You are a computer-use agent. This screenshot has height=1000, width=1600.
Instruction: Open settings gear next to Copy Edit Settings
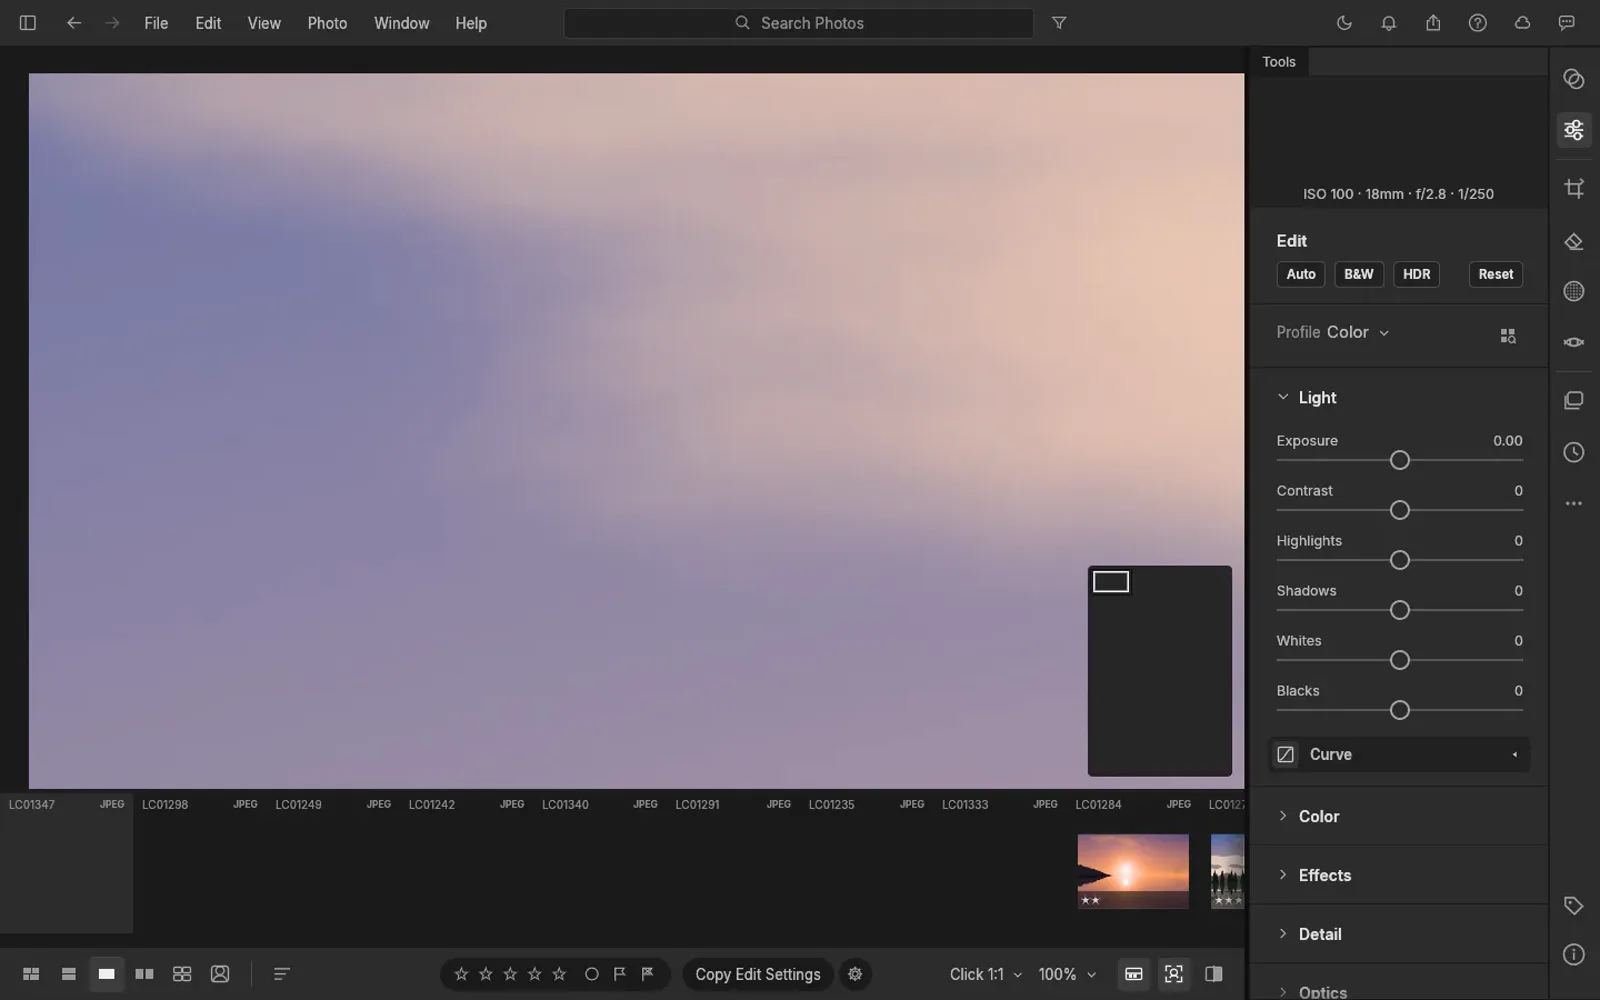pyautogui.click(x=855, y=974)
